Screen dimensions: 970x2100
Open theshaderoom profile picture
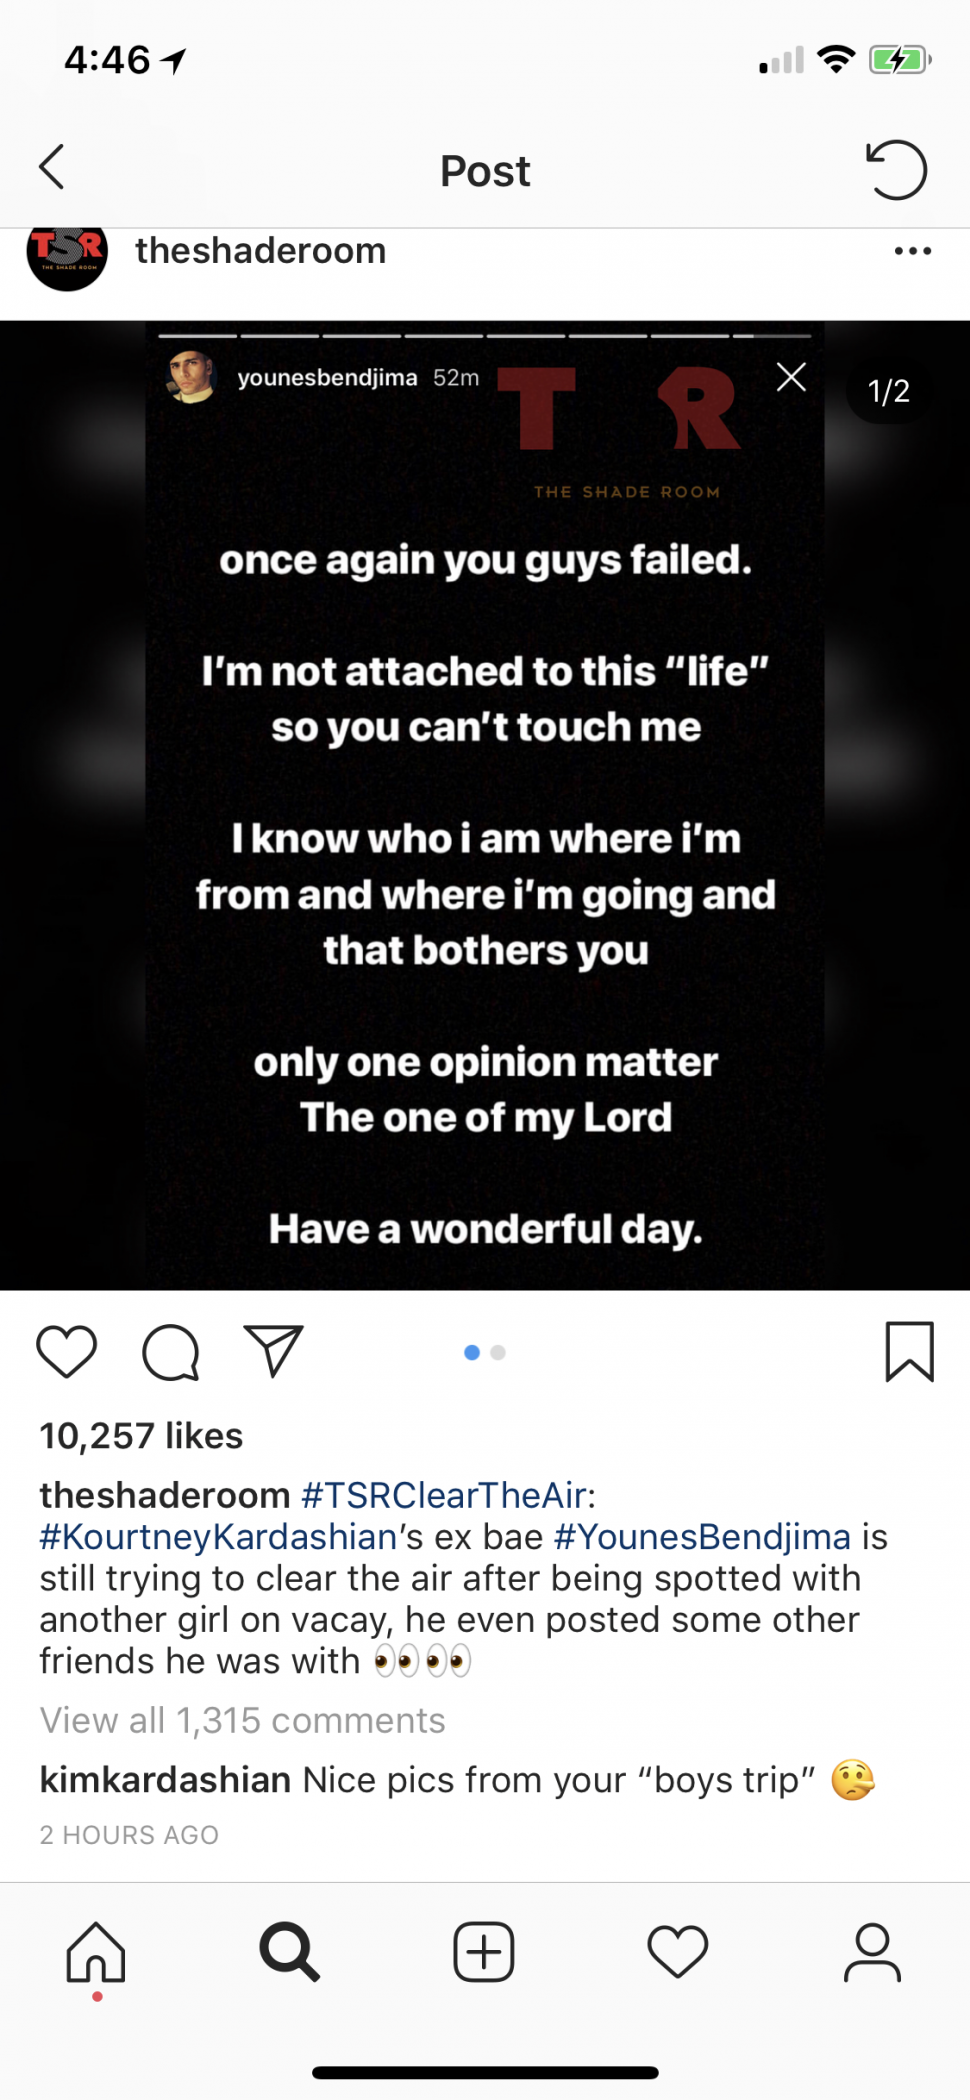[x=67, y=255]
